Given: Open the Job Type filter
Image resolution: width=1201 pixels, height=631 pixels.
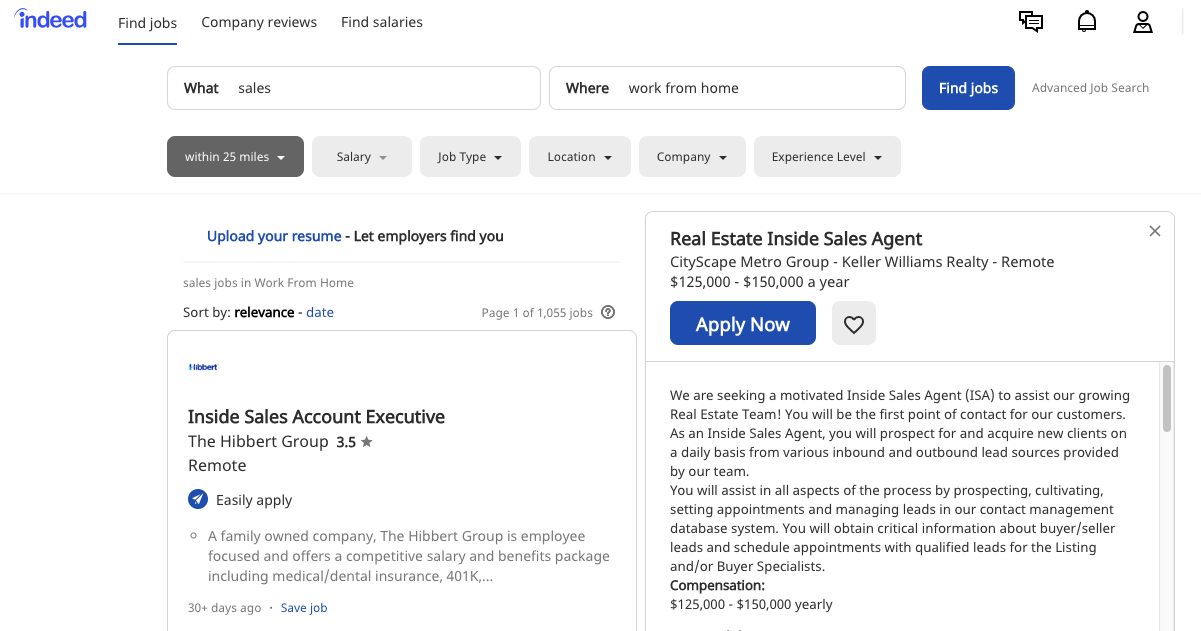Looking at the screenshot, I should [470, 156].
